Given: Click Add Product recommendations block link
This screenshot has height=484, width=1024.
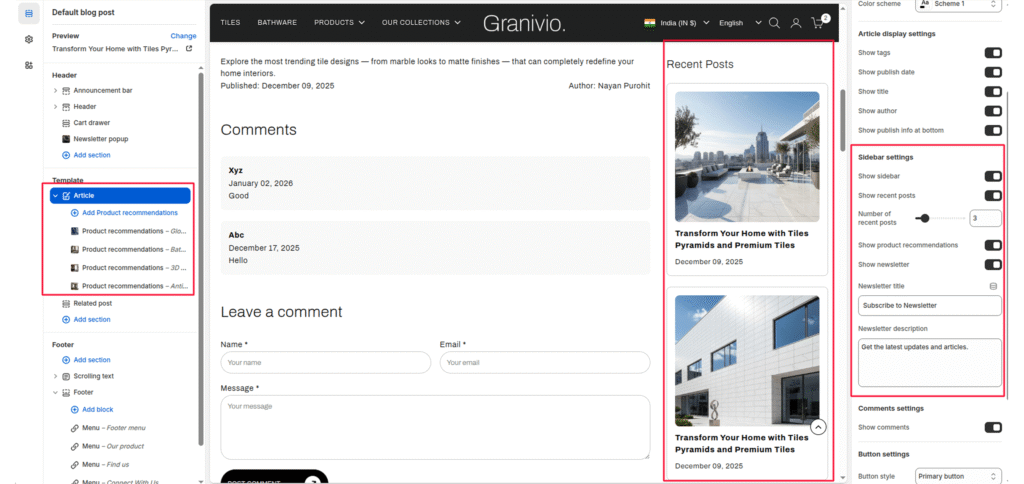Looking at the screenshot, I should coord(130,213).
